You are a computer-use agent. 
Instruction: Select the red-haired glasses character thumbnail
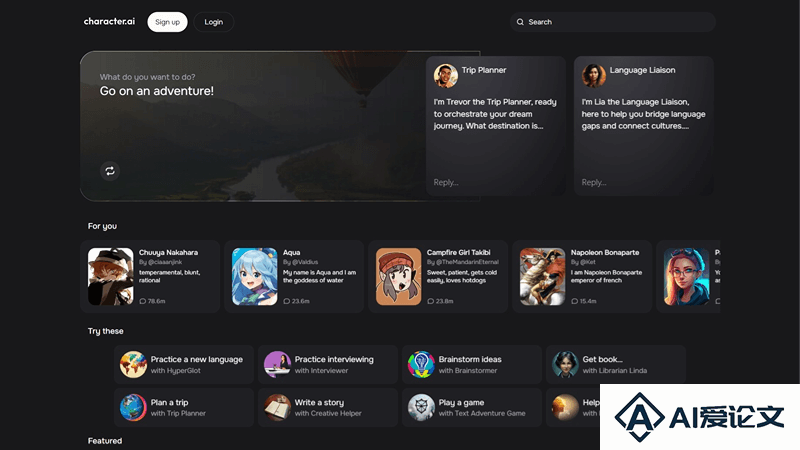point(686,277)
